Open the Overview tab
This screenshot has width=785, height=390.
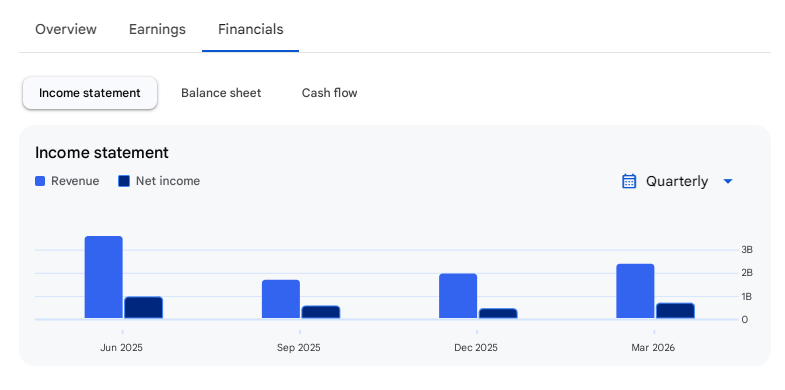click(66, 29)
